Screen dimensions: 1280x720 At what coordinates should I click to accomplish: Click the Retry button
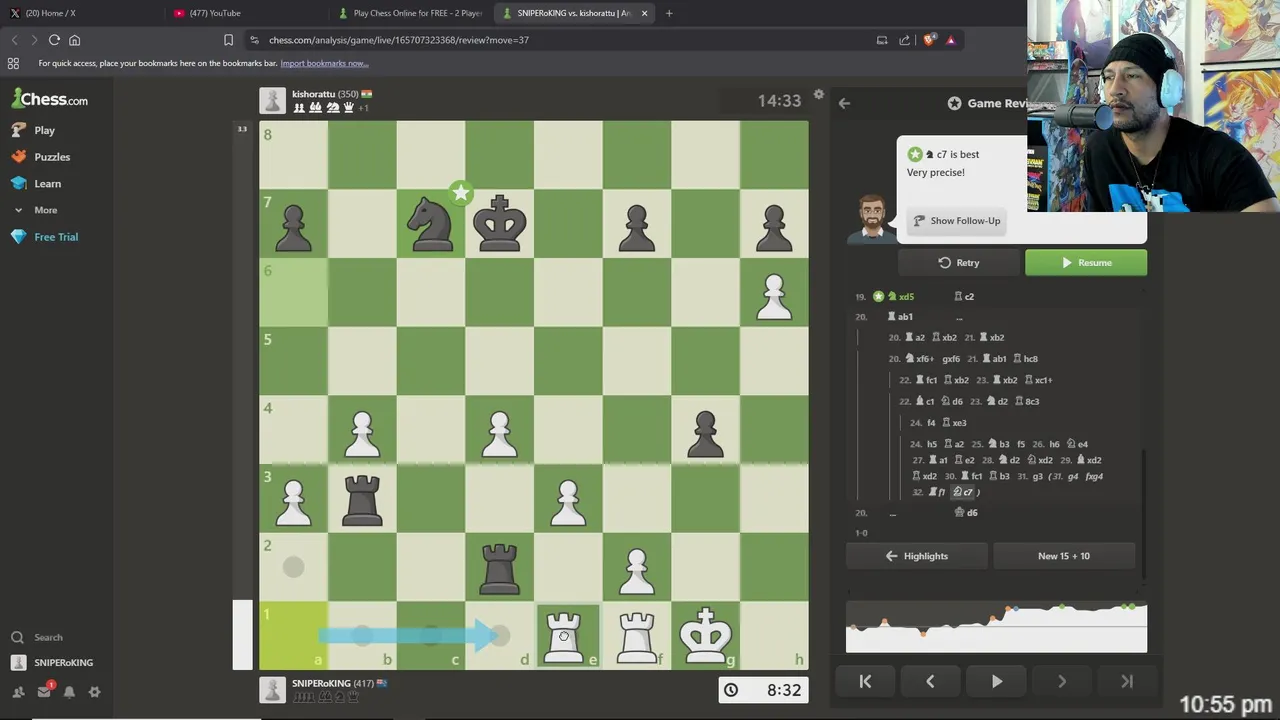pos(959,263)
